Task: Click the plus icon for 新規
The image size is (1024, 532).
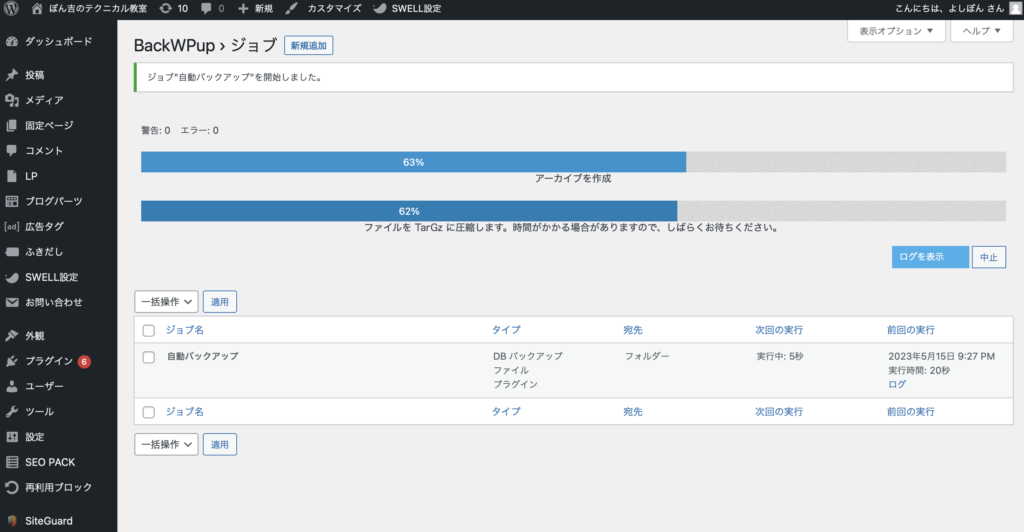Action: [243, 8]
